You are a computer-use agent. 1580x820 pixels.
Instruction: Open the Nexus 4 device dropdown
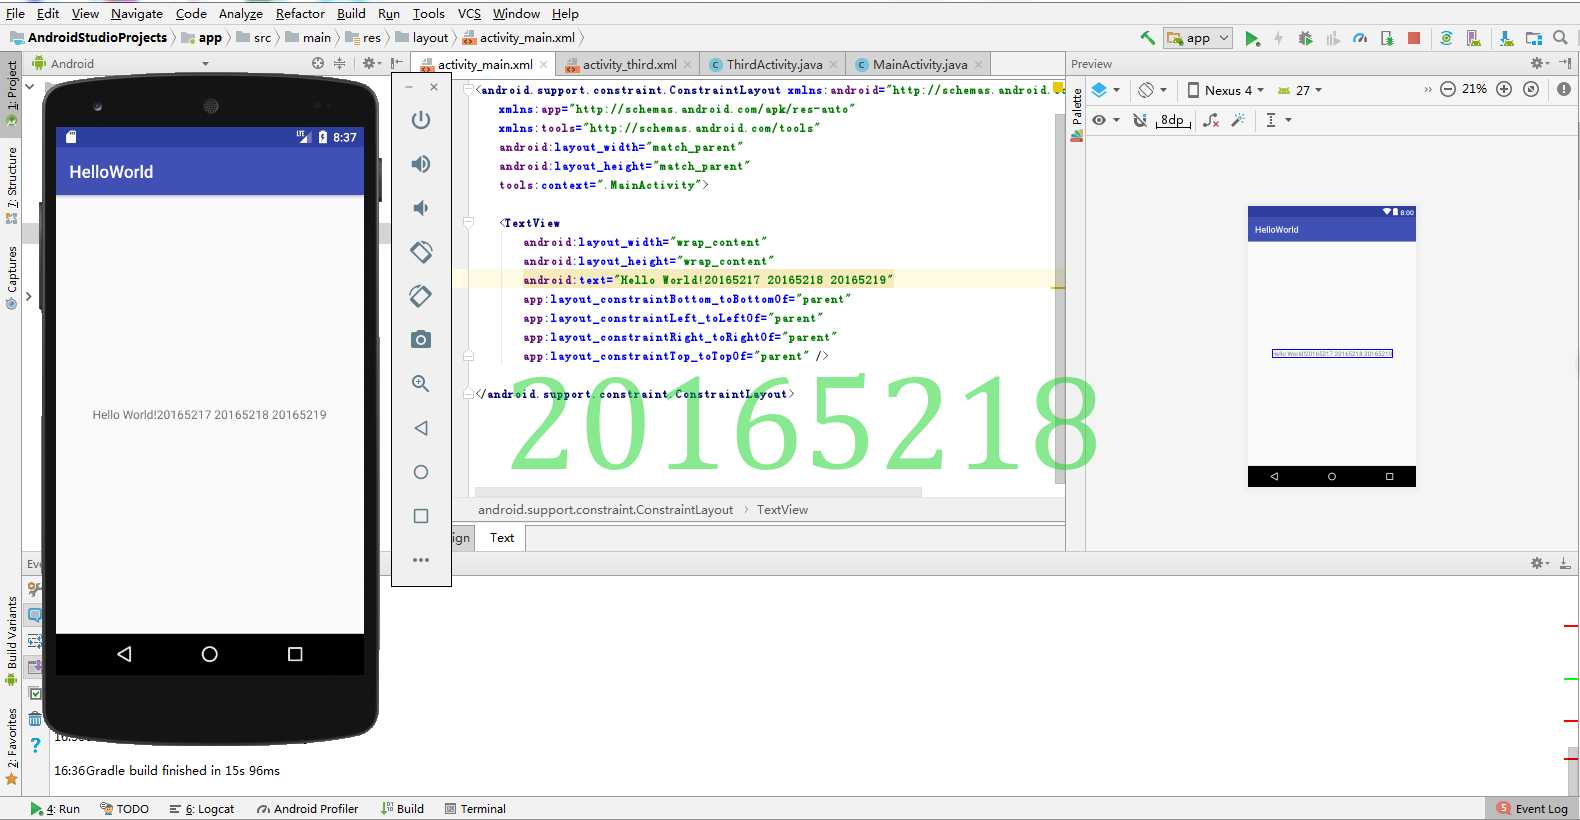[x=1226, y=90]
